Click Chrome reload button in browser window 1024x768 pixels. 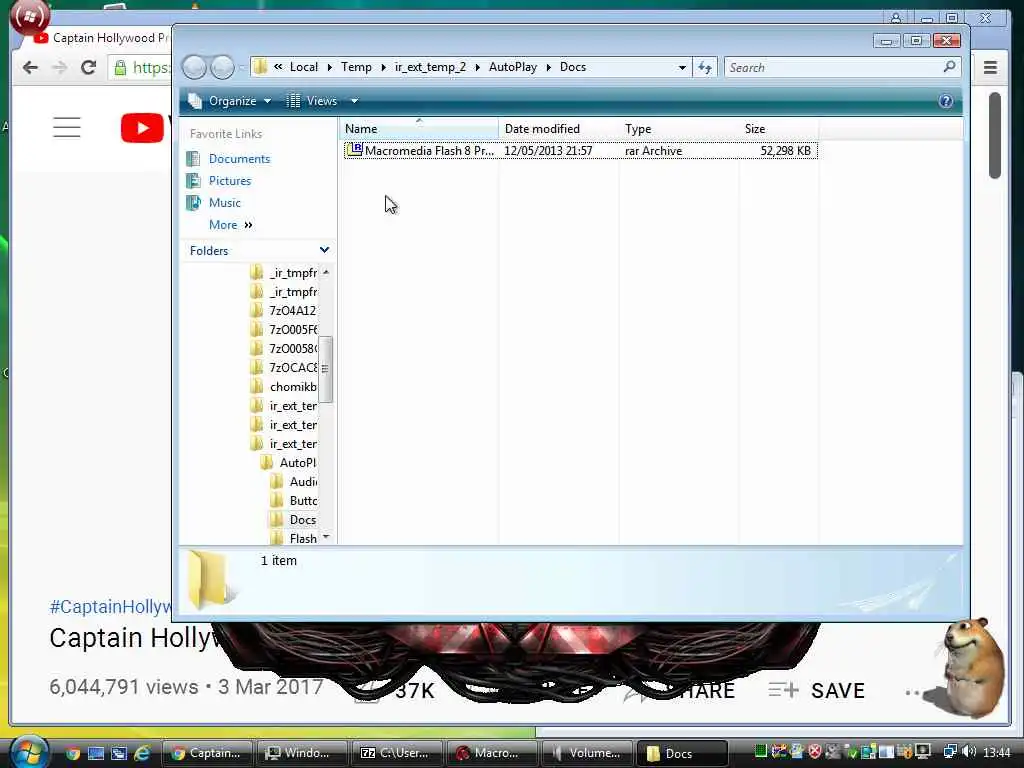click(x=88, y=67)
